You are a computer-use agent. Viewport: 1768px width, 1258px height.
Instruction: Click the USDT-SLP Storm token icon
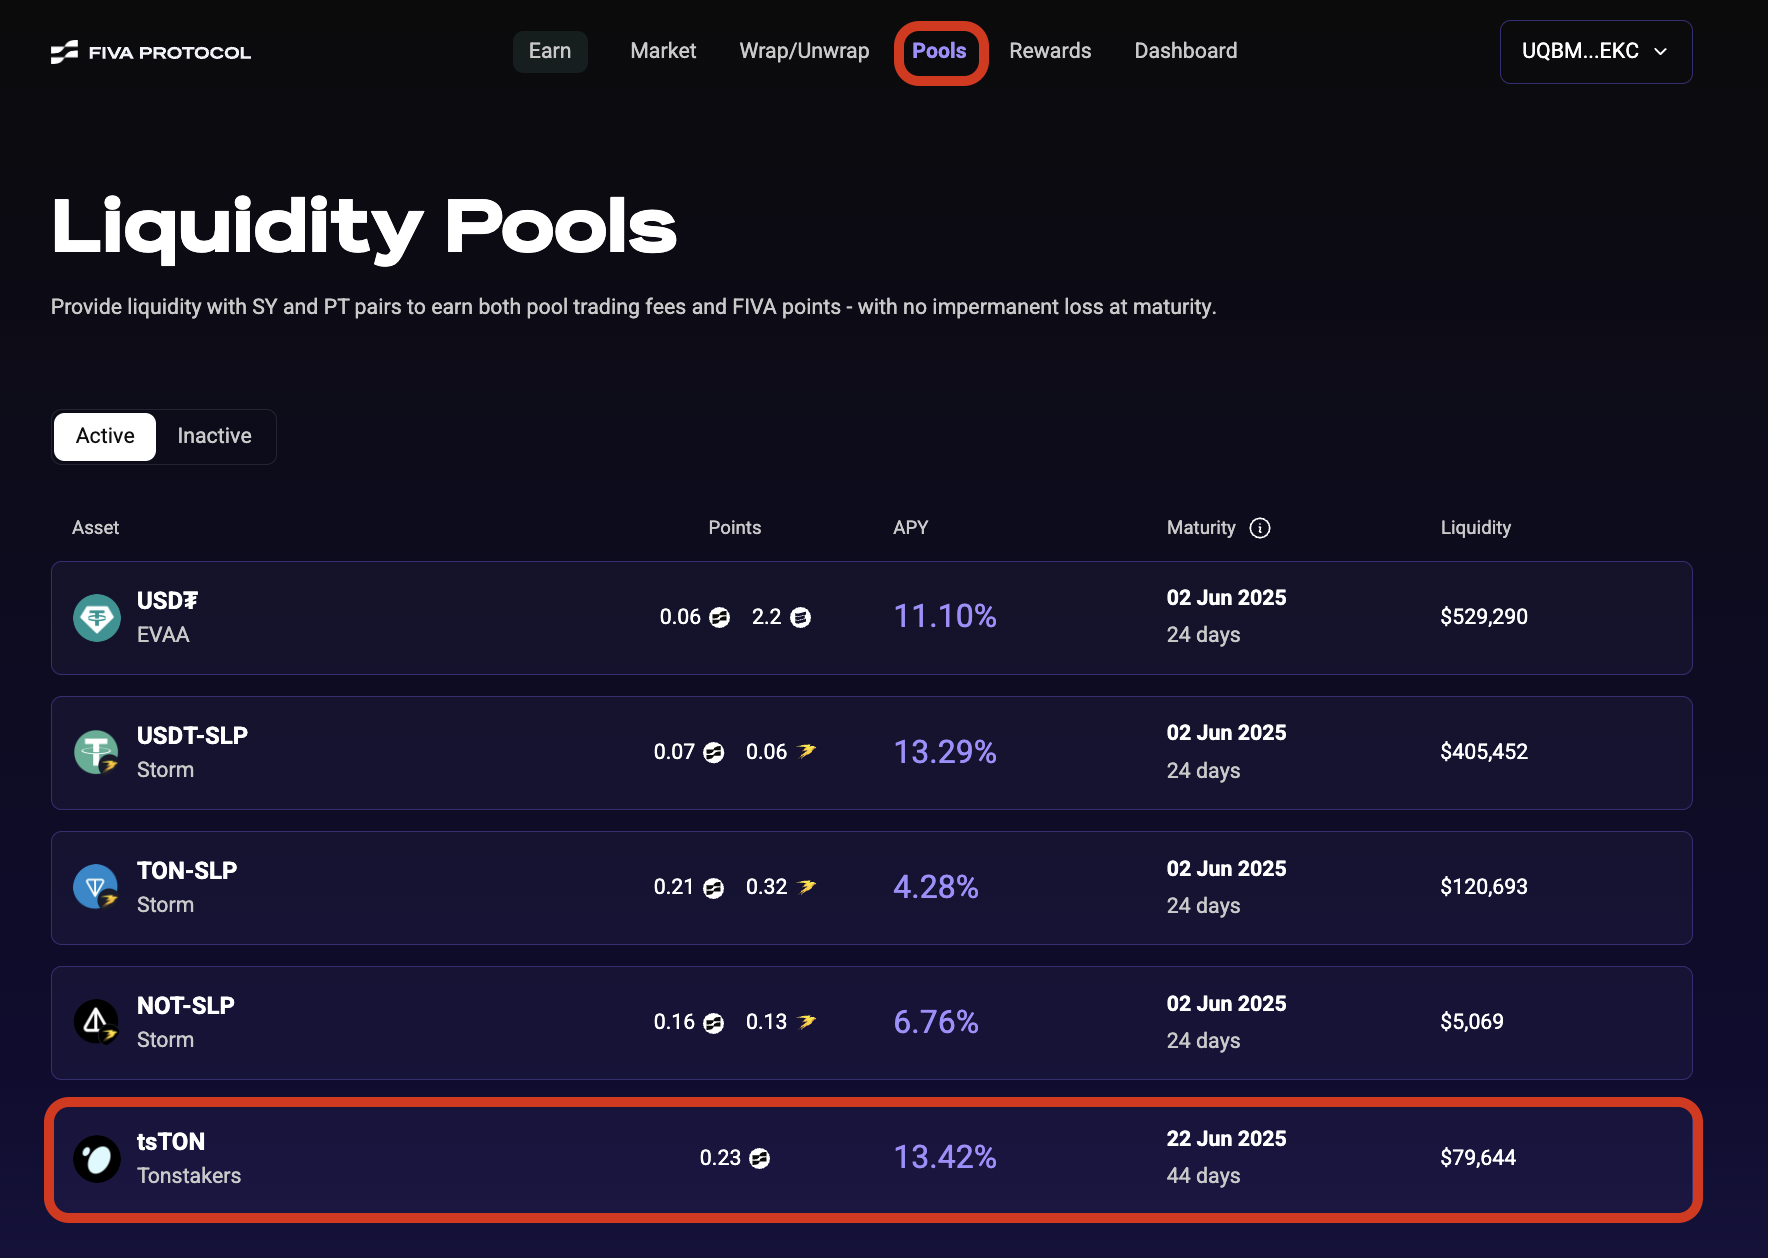(97, 752)
